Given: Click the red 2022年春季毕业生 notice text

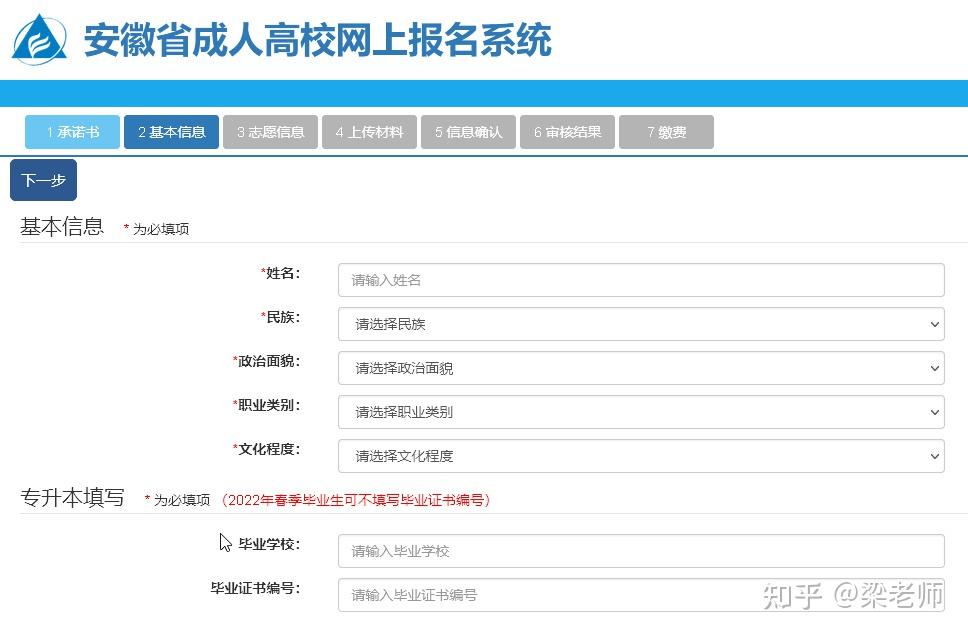Looking at the screenshot, I should coord(356,500).
